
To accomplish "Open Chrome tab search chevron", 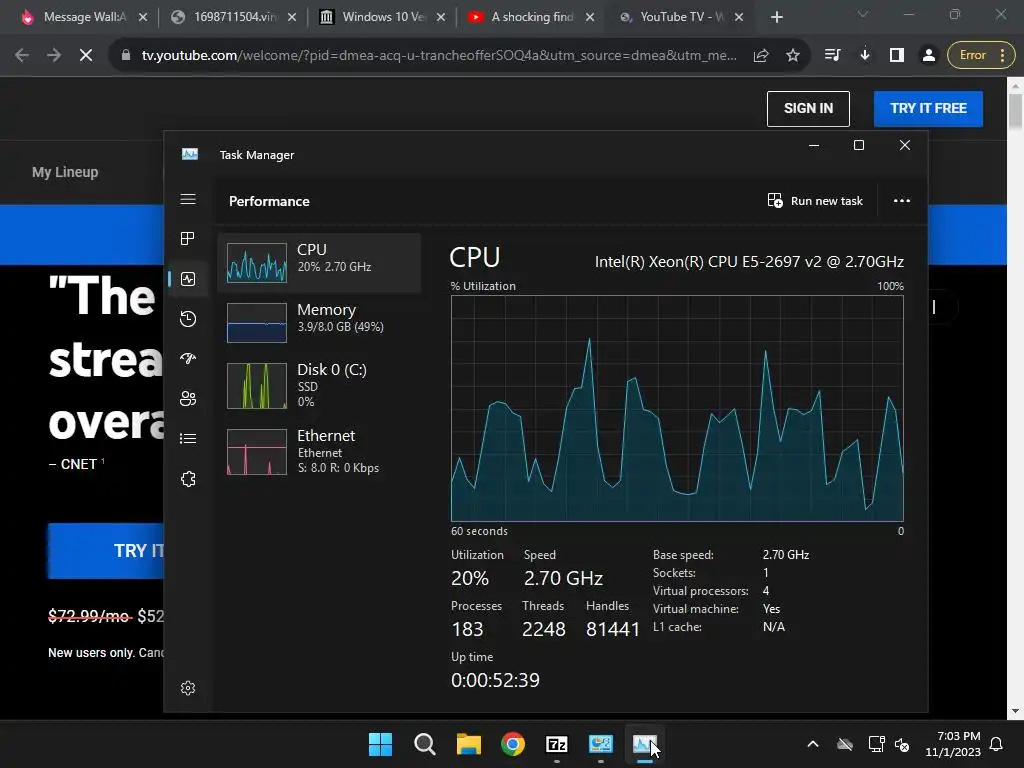I will [863, 14].
